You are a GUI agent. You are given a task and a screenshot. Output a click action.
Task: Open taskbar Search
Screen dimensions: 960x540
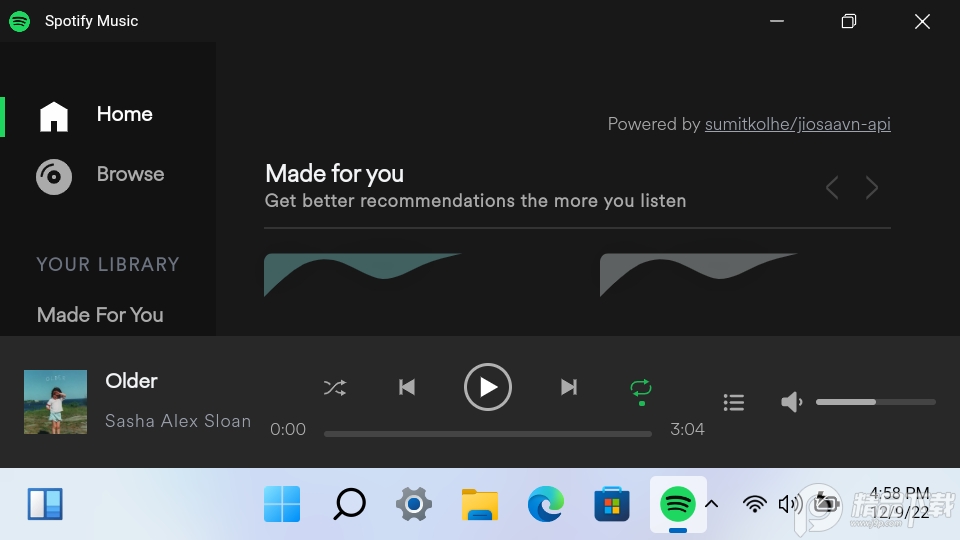349,504
